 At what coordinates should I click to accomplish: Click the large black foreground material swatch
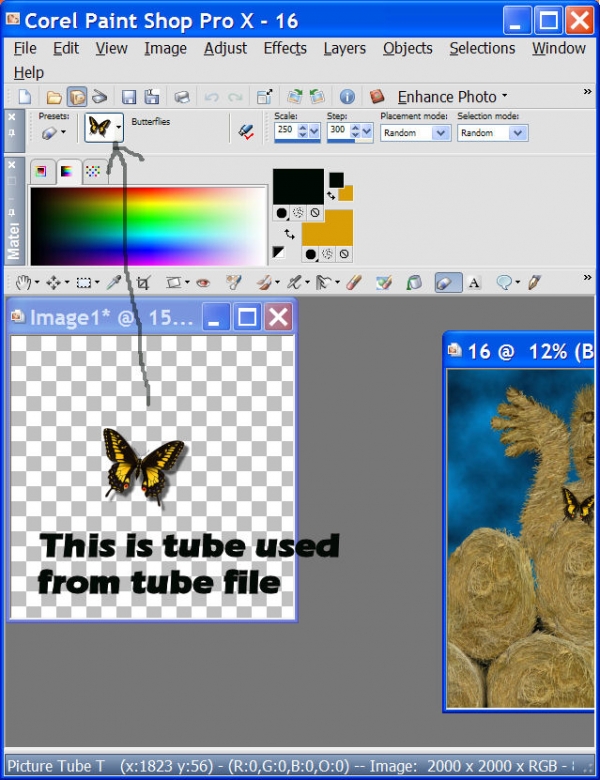(x=299, y=187)
